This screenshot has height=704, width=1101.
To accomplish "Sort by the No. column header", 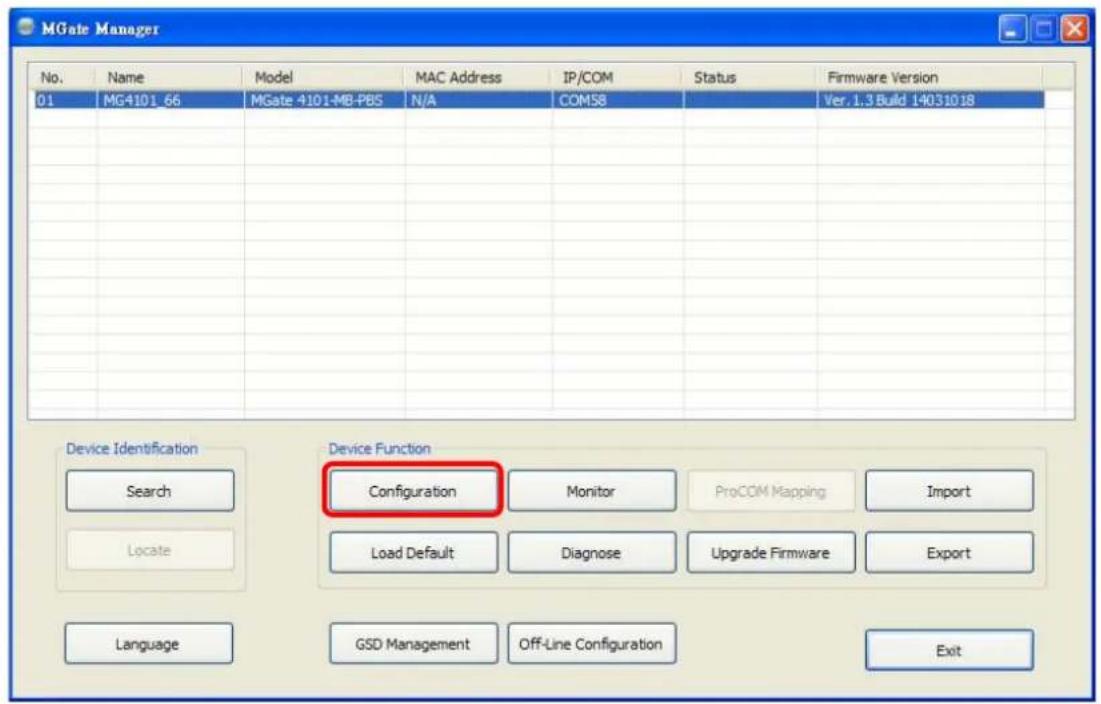I will pyautogui.click(x=62, y=77).
